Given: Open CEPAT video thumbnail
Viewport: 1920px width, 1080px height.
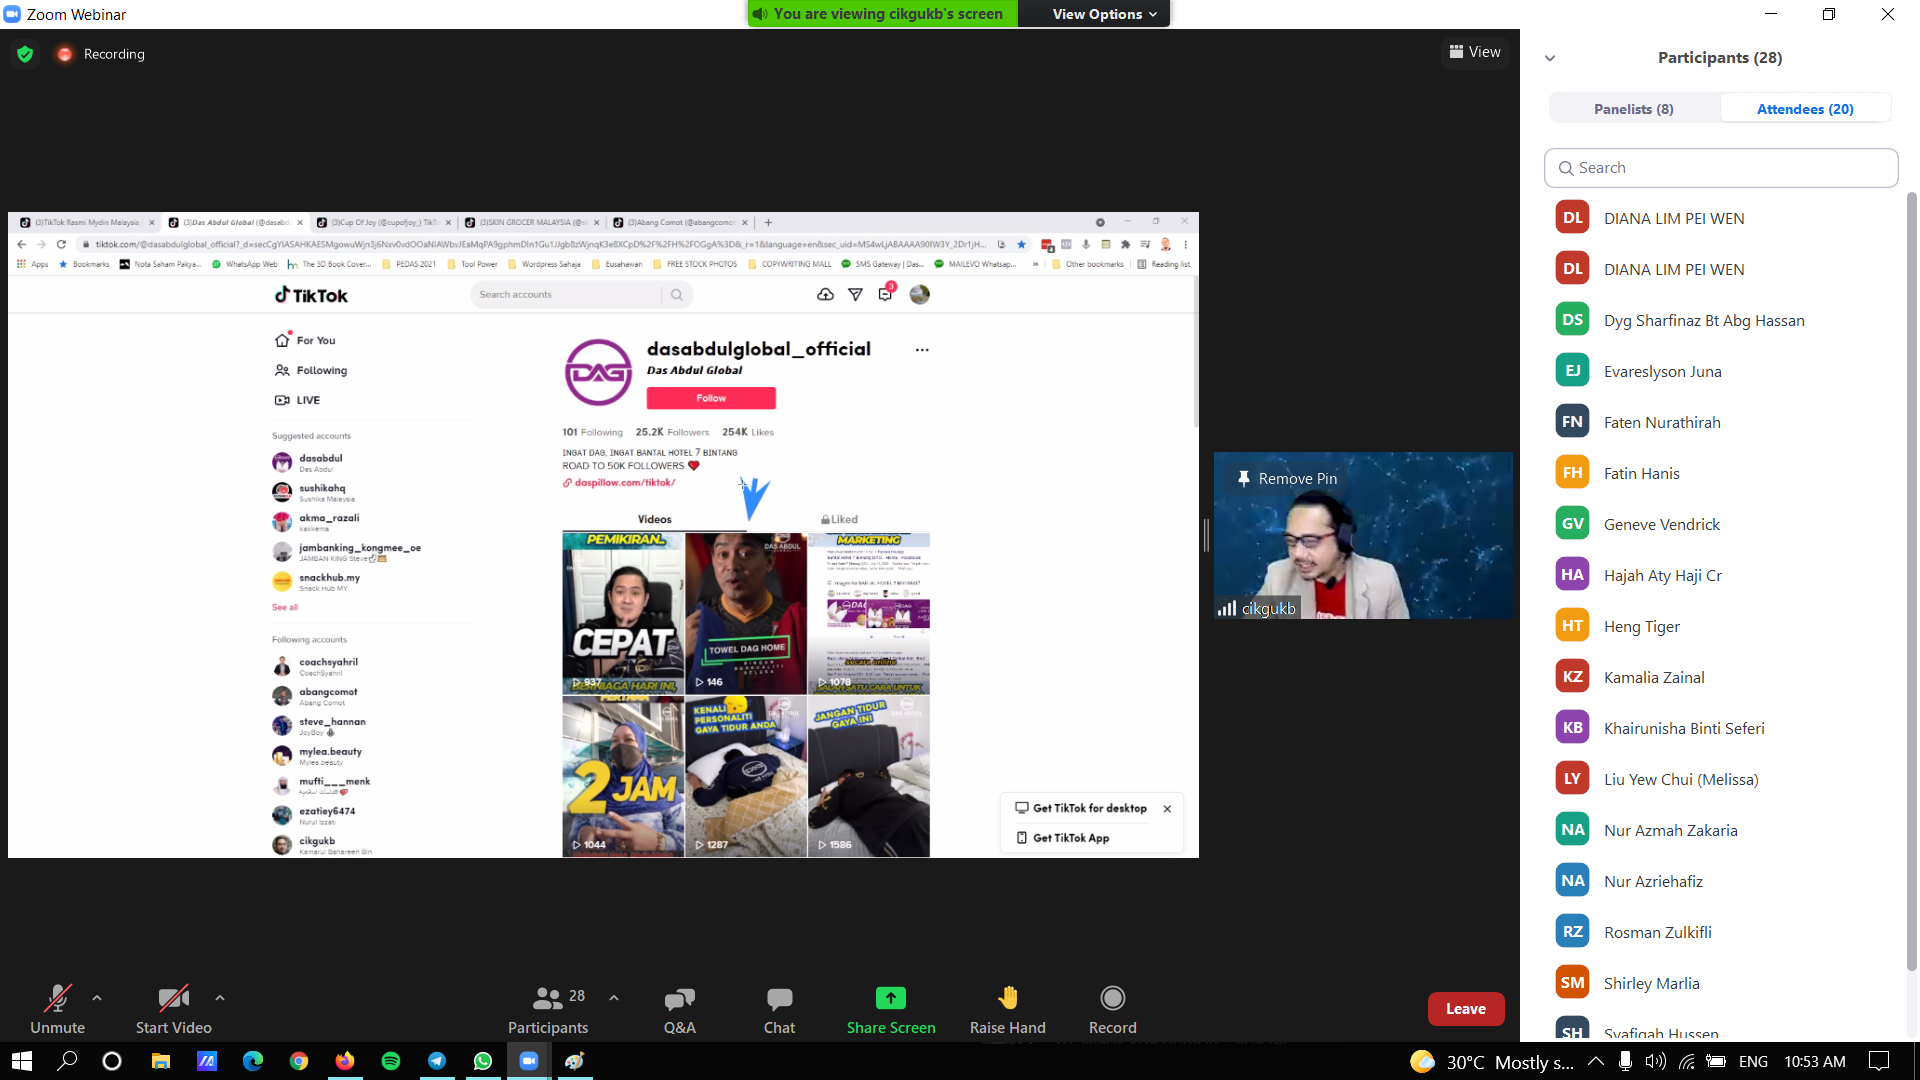Looking at the screenshot, I should 623,613.
